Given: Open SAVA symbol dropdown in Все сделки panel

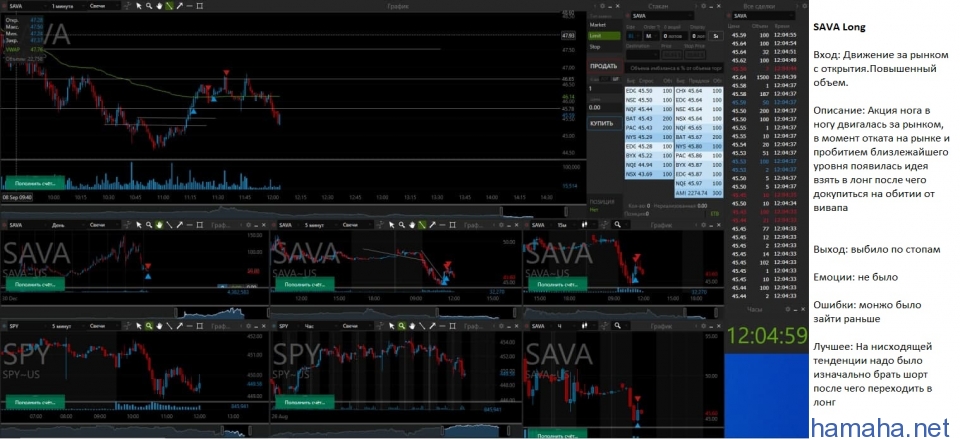Looking at the screenshot, I should tap(763, 16).
